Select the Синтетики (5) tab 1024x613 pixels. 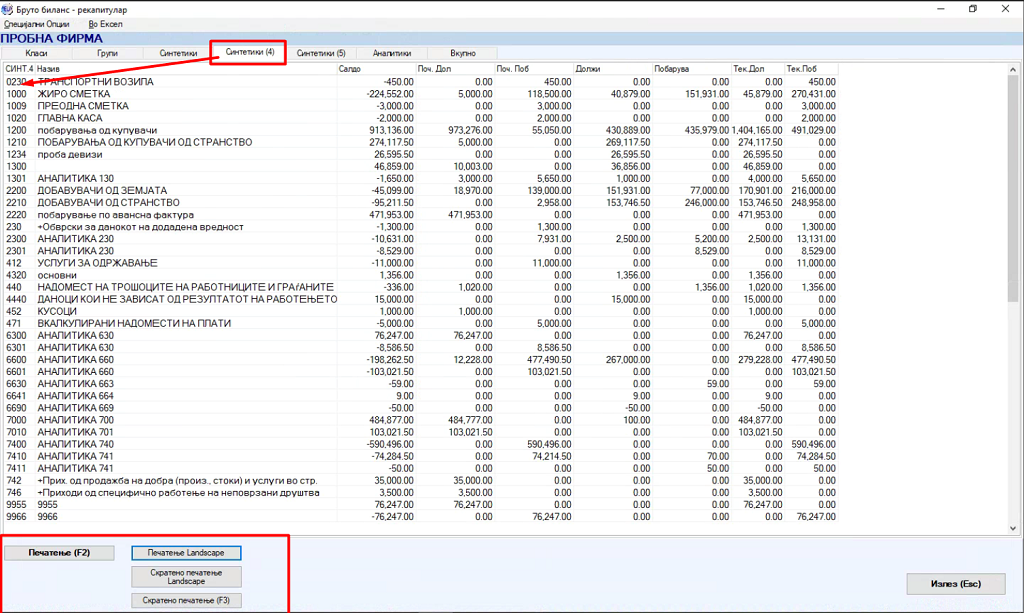[x=321, y=52]
